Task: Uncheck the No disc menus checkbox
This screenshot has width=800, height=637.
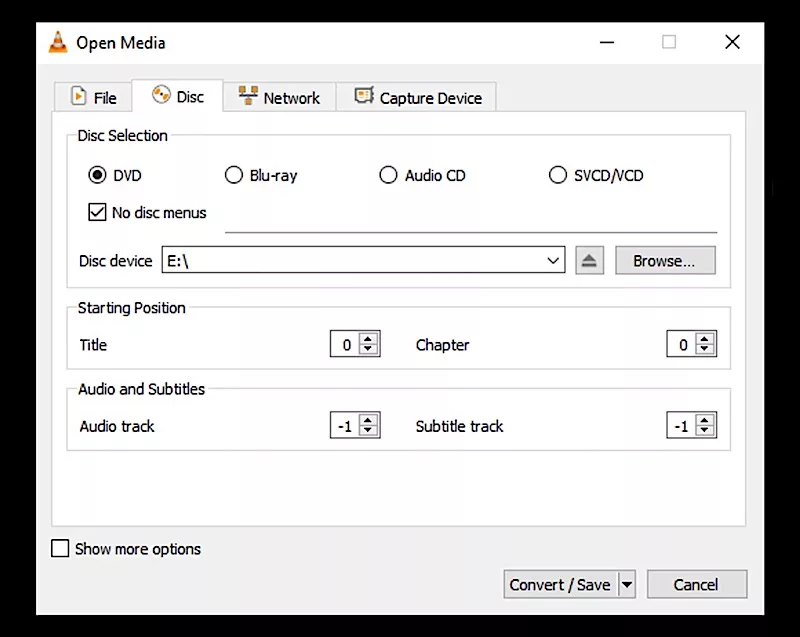Action: (x=97, y=212)
